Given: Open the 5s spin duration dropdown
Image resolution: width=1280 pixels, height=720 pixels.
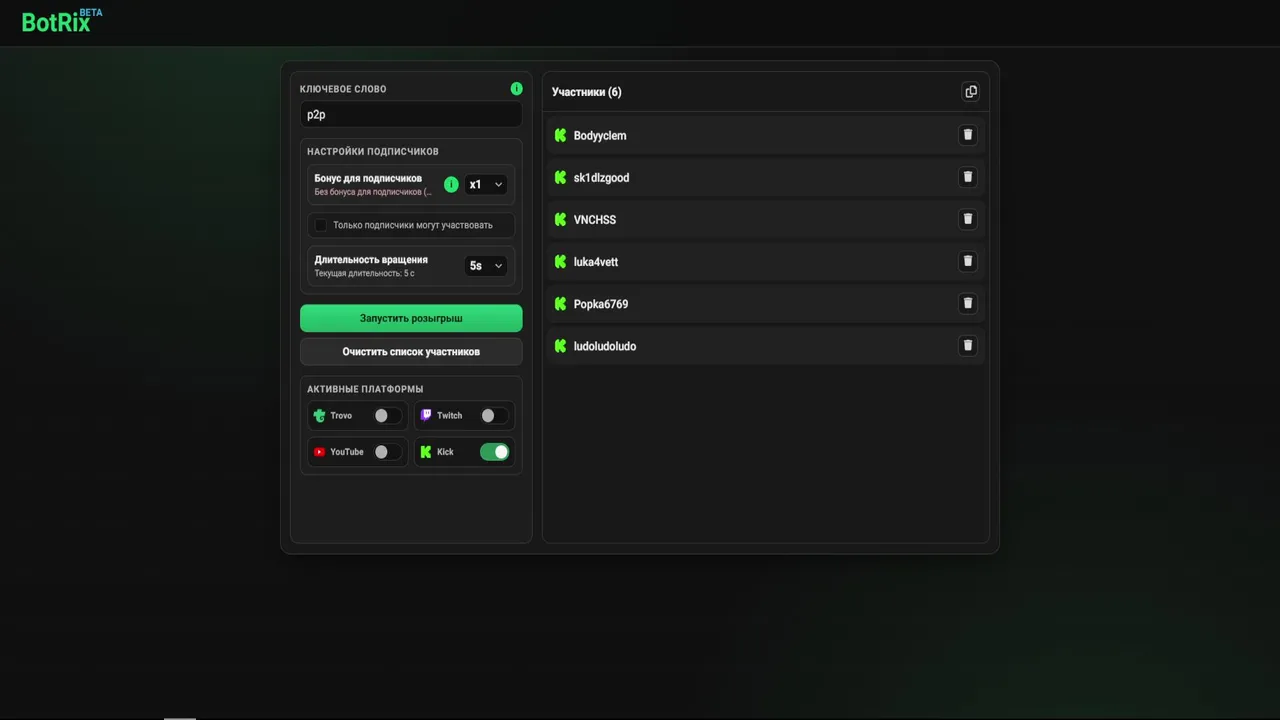Looking at the screenshot, I should point(485,266).
